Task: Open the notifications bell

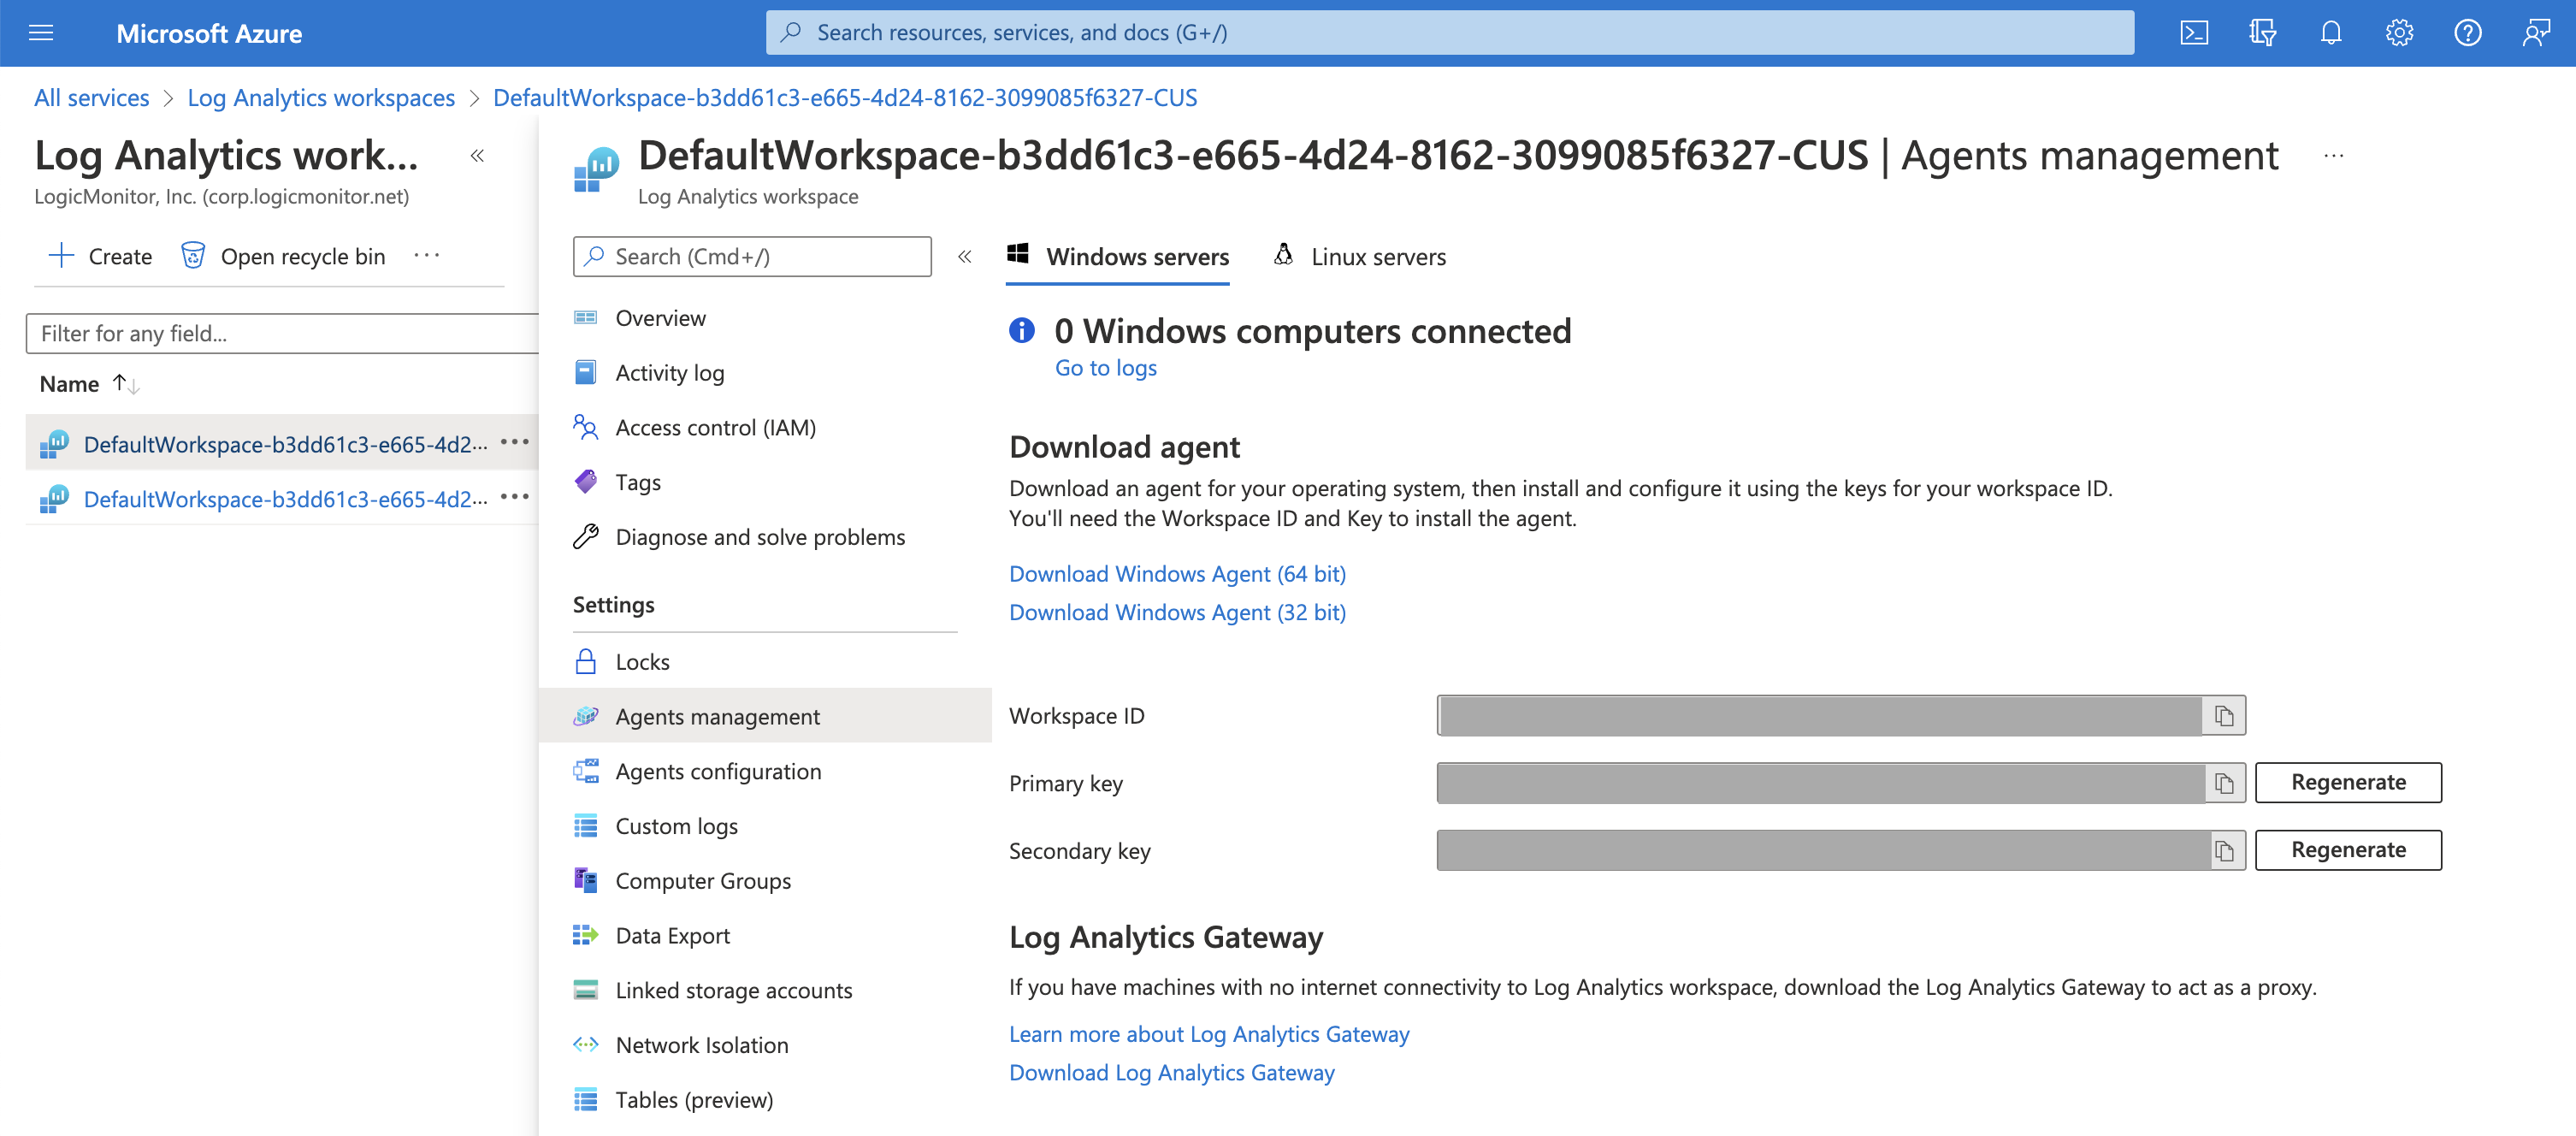Action: click(2330, 33)
